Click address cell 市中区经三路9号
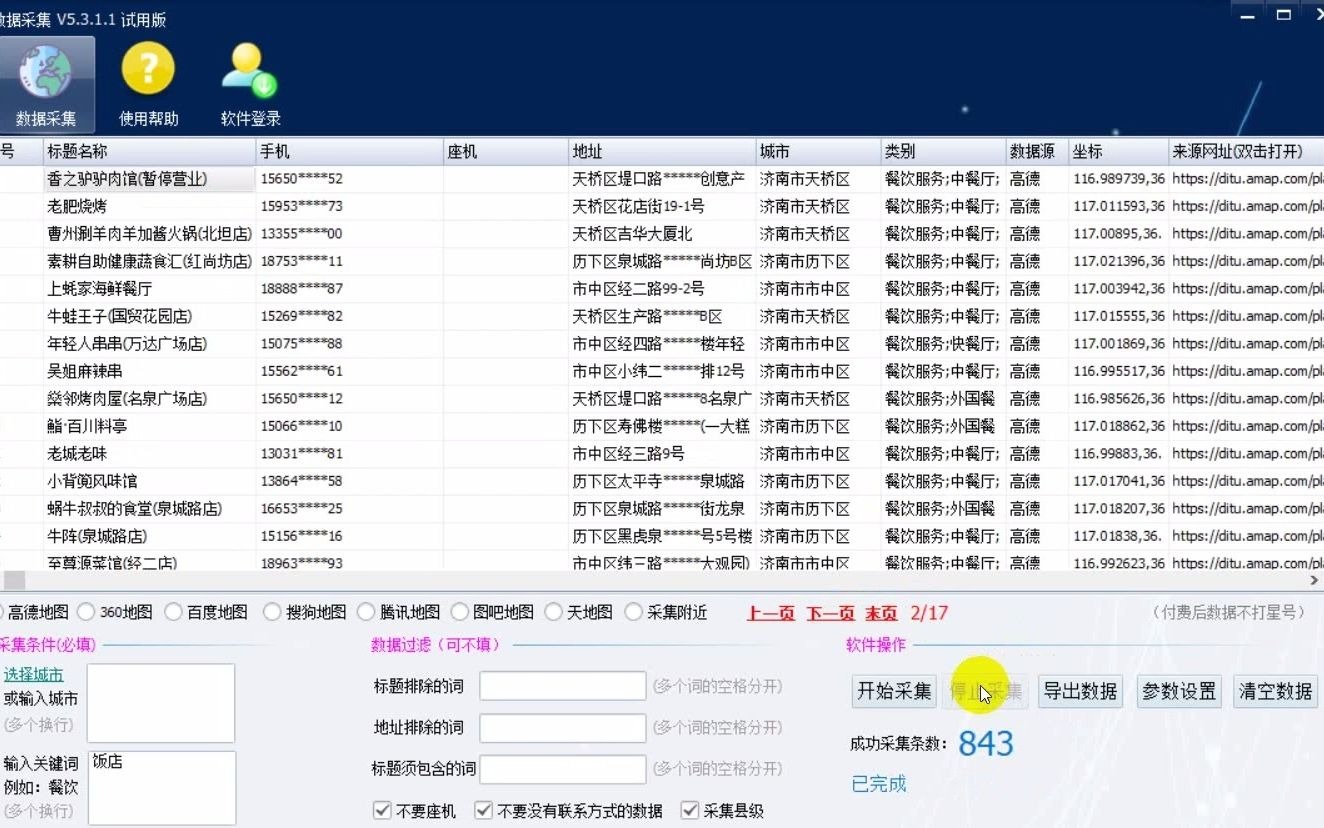1324x828 pixels. pos(662,454)
